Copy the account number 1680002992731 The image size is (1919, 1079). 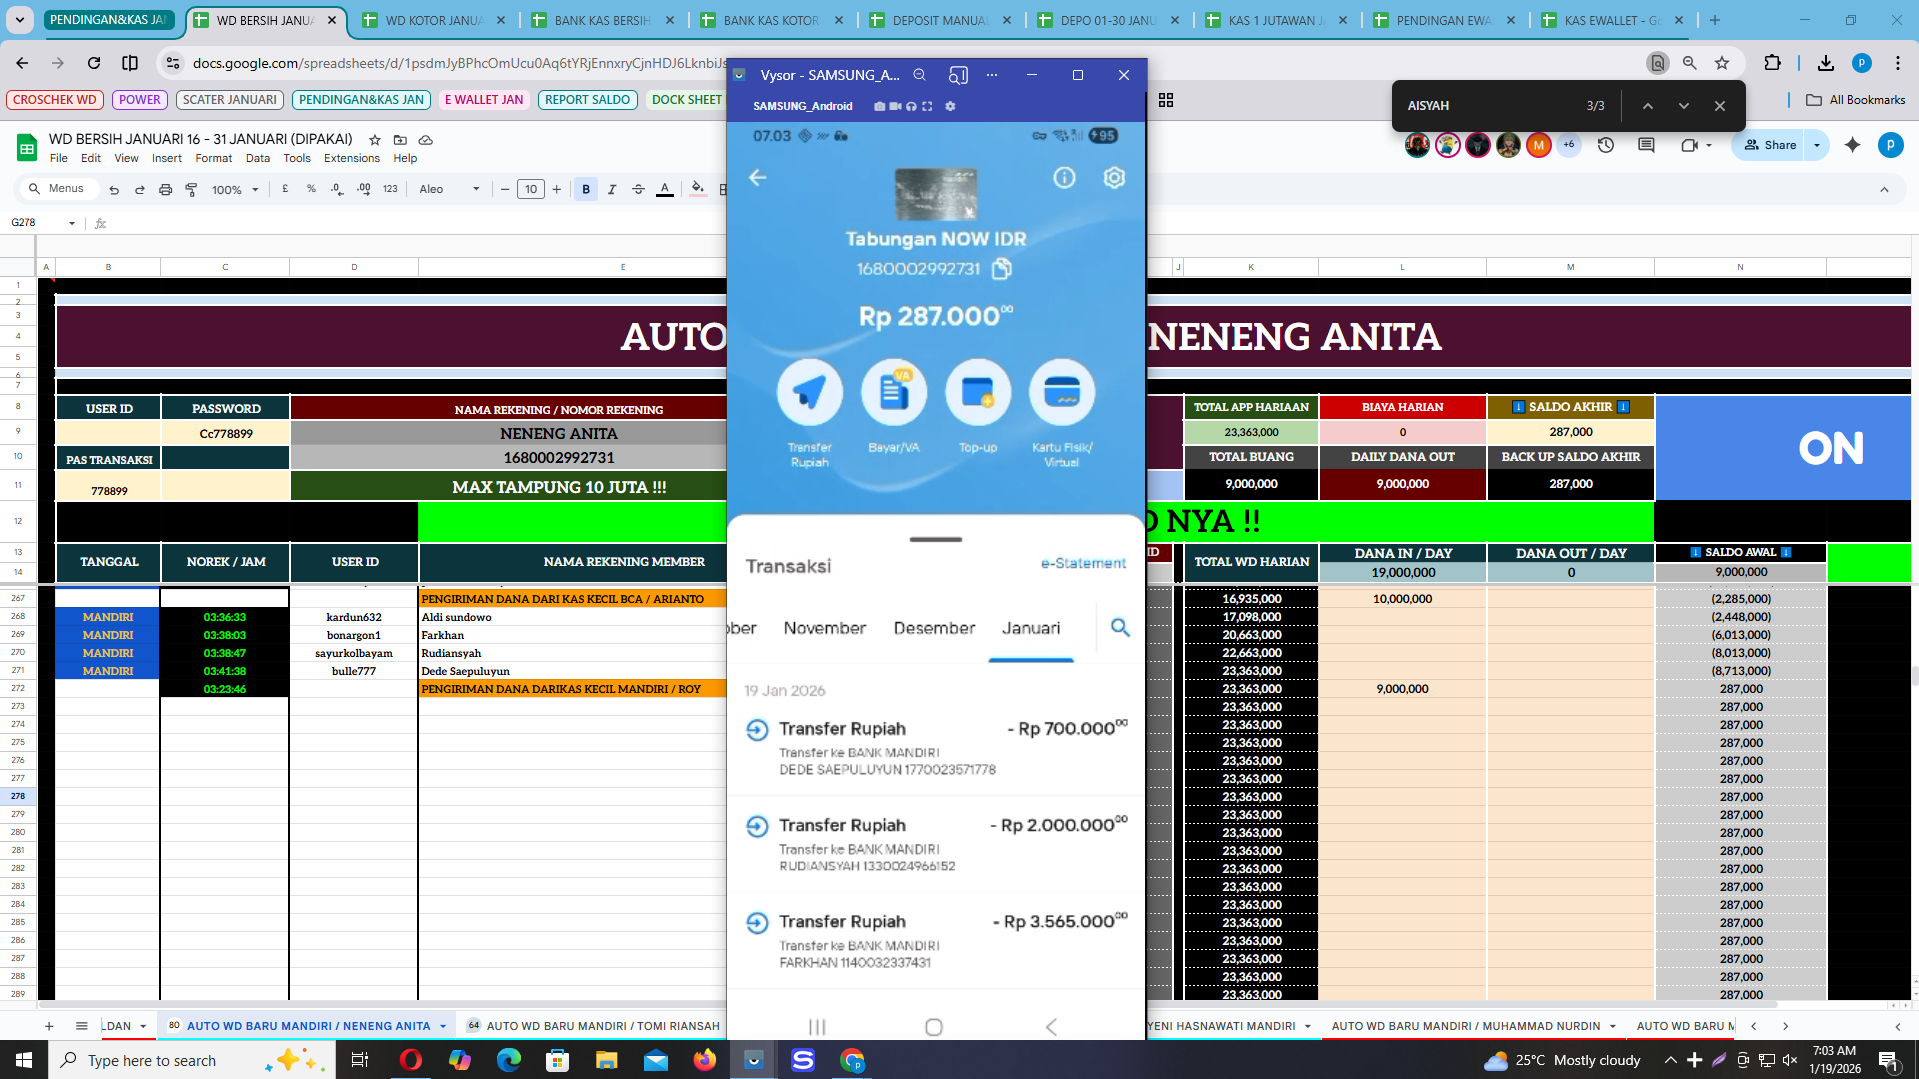point(1002,268)
